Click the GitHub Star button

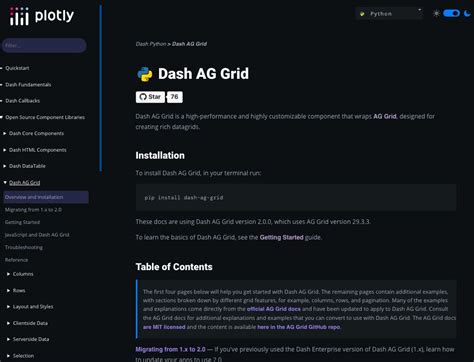(x=150, y=97)
